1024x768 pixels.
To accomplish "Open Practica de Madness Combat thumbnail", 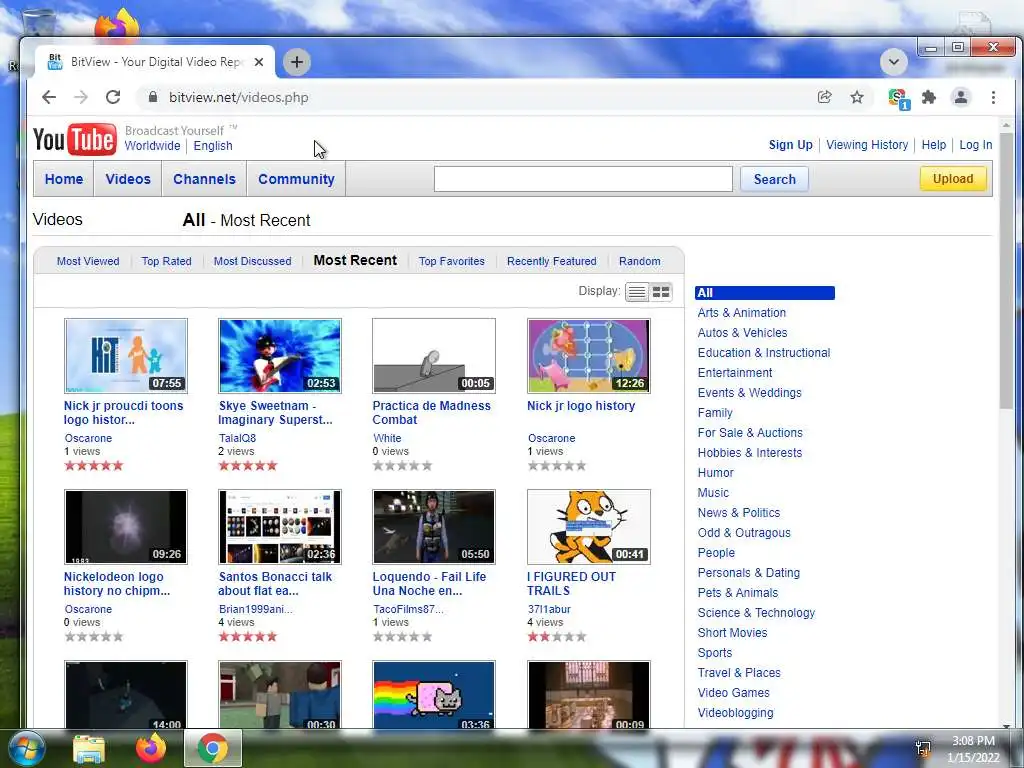I will [x=434, y=356].
